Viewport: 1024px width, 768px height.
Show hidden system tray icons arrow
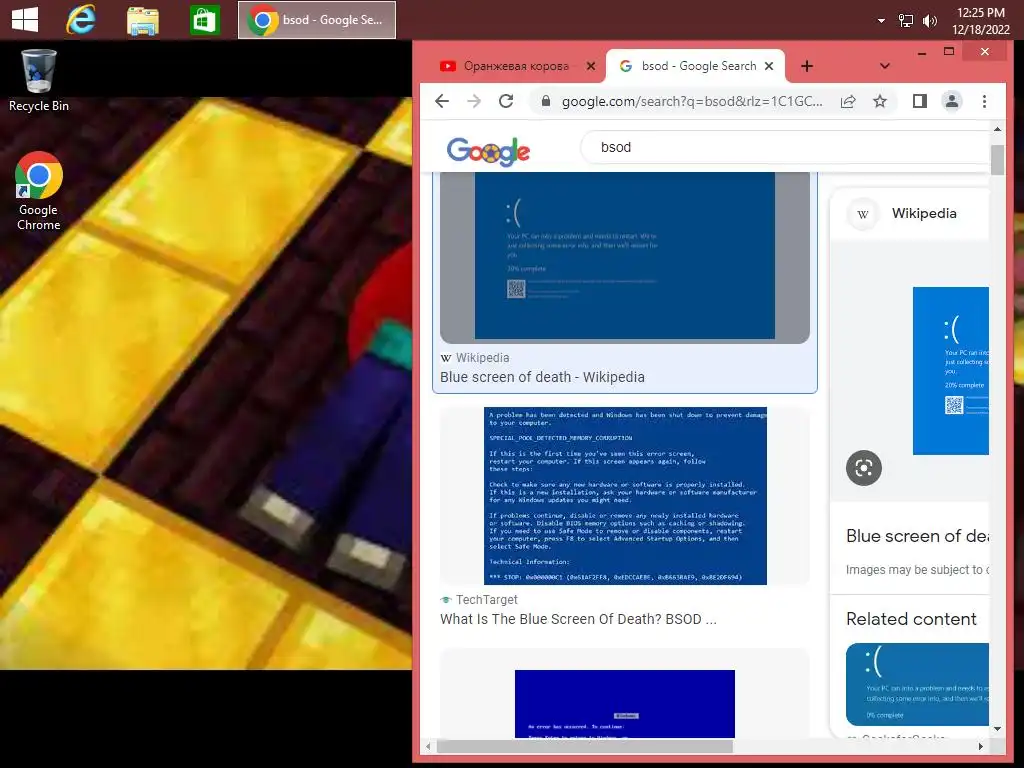pos(881,20)
